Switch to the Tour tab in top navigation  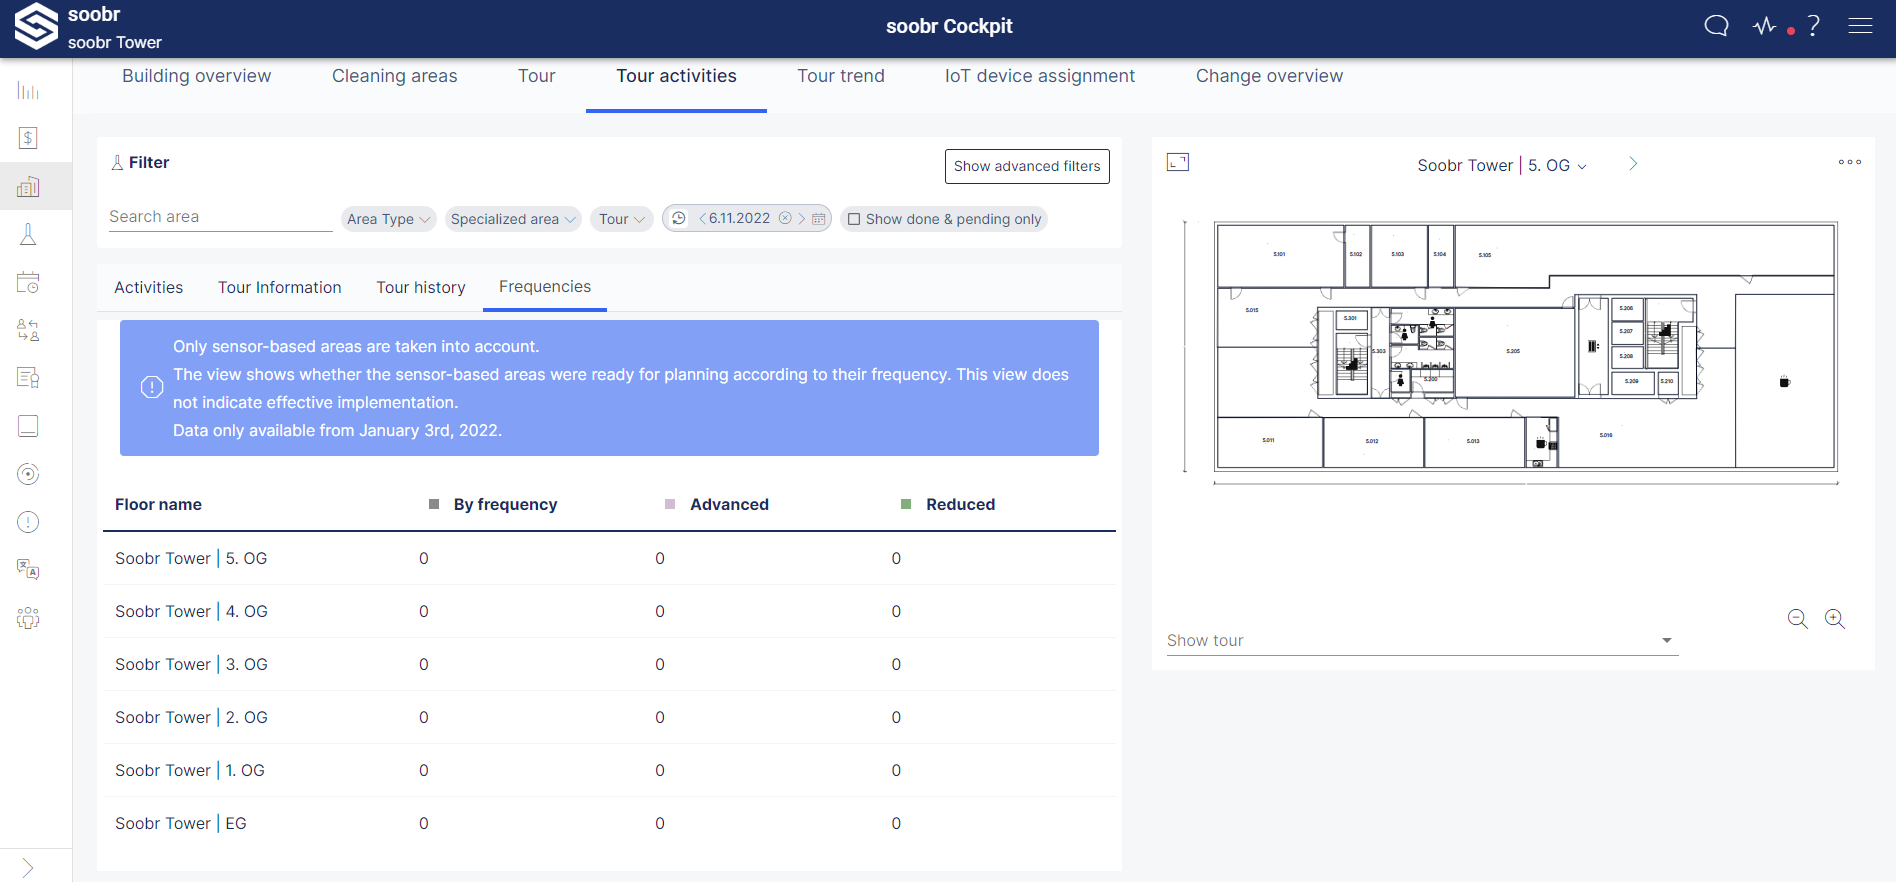click(536, 76)
